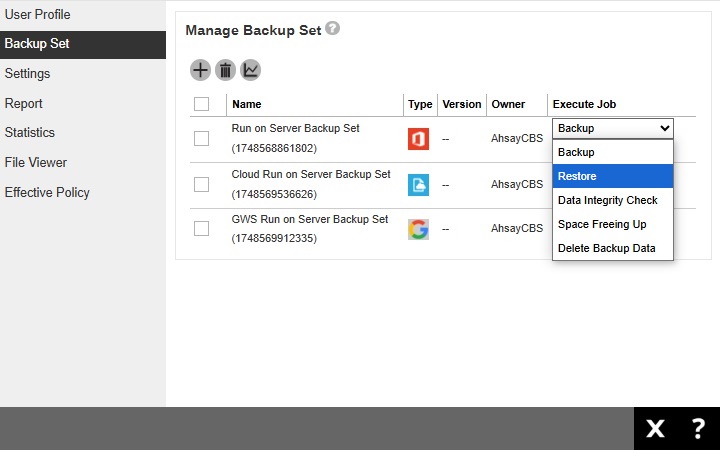The height and width of the screenshot is (450, 720).
Task: Choose Delete Backup Data option
Action: (x=612, y=248)
